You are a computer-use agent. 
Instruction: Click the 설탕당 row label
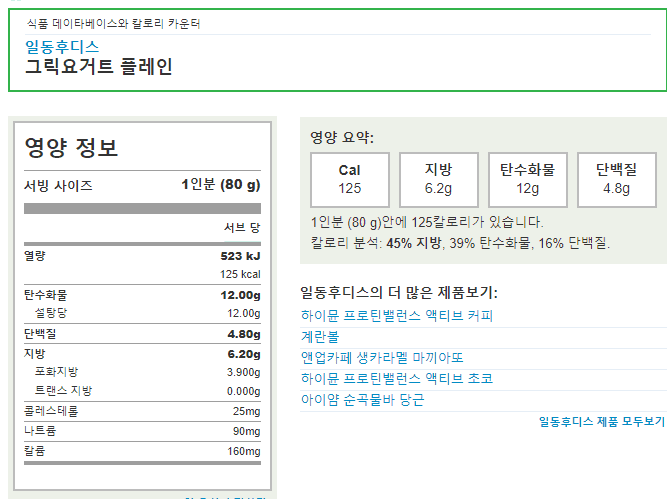51,313
